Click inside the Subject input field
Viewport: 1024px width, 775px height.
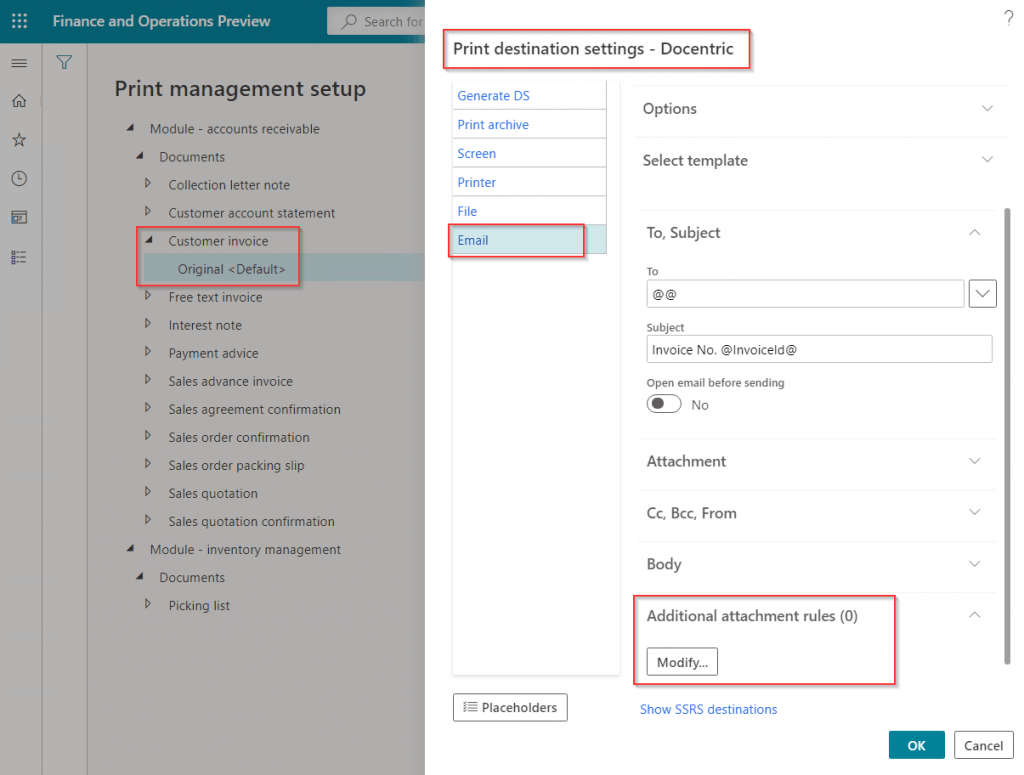818,348
